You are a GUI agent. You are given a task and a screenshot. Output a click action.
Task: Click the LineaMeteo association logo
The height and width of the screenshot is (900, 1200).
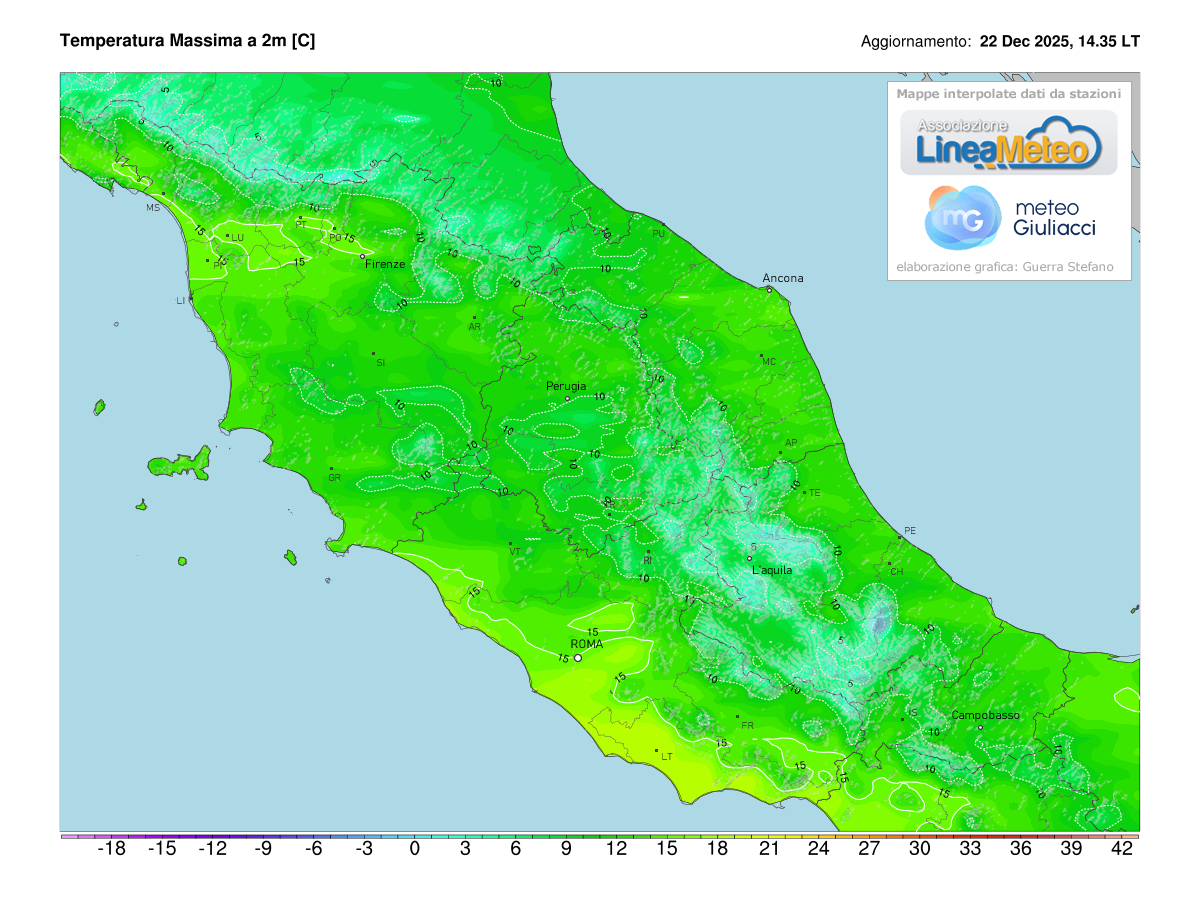[1010, 145]
